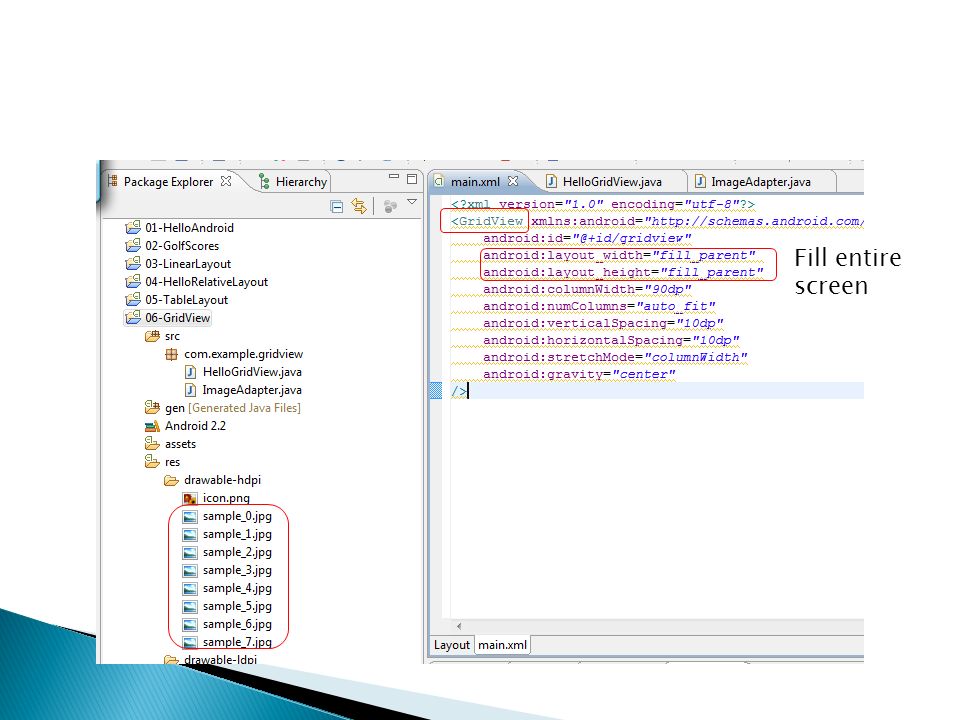The width and height of the screenshot is (960, 720).
Task: Click the android:stretchMode attribute line
Action: coord(615,357)
